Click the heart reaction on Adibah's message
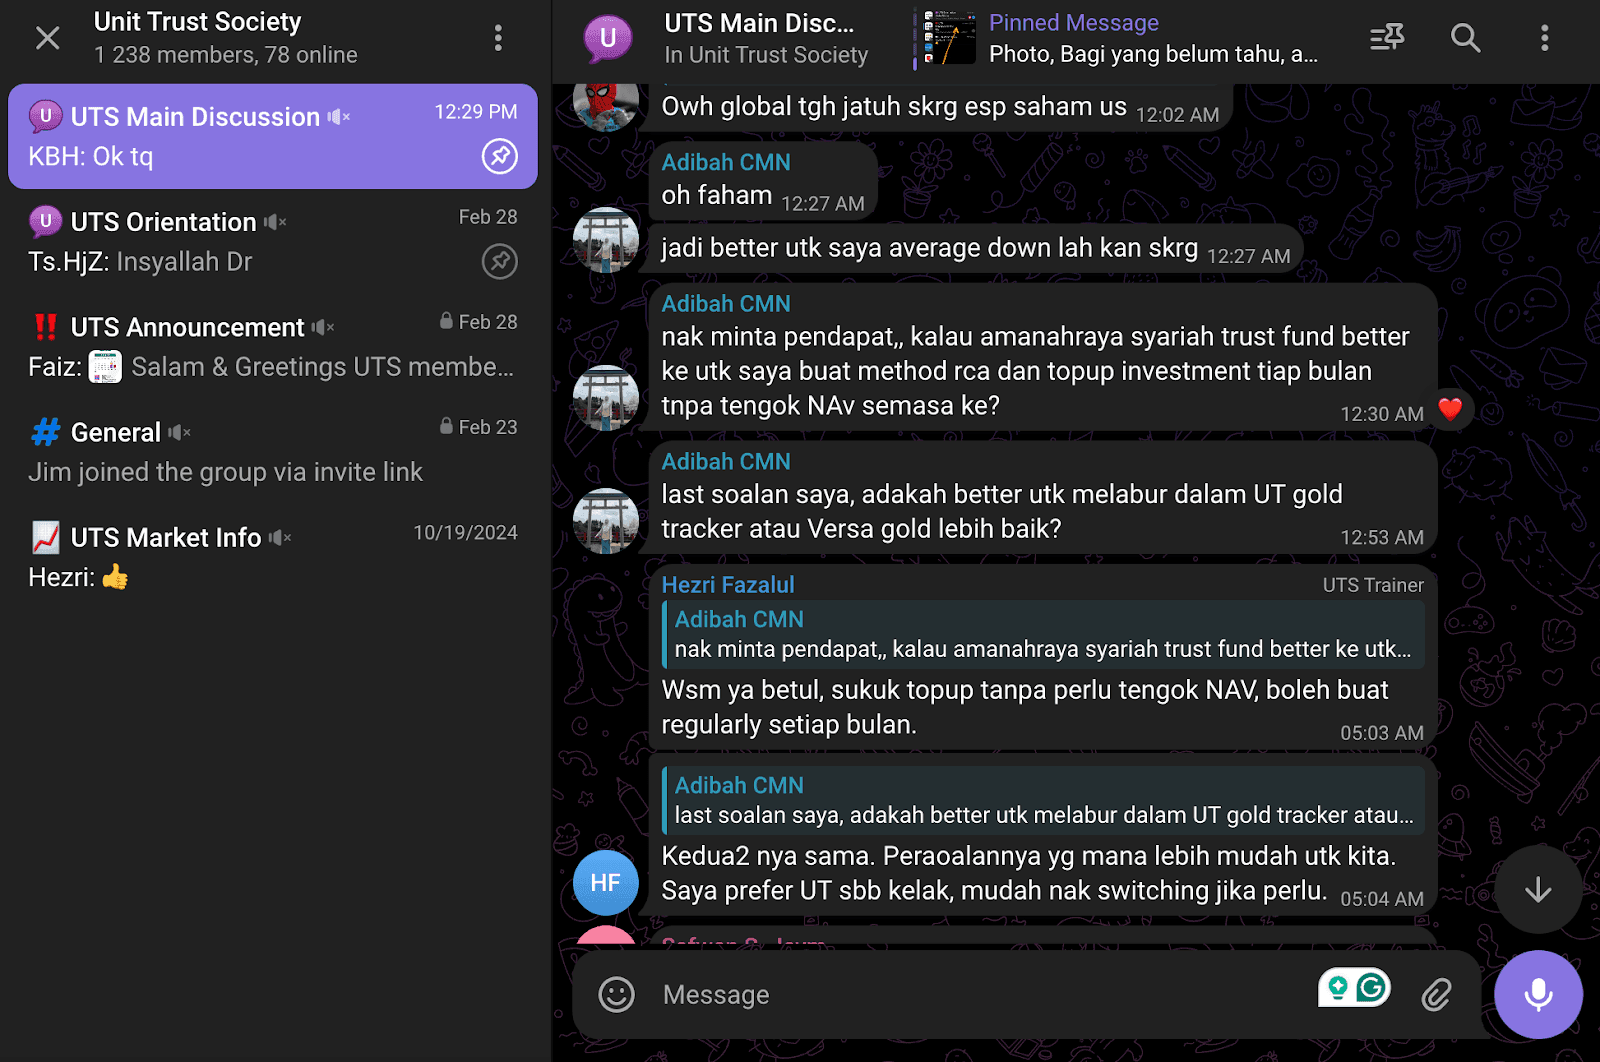This screenshot has width=1600, height=1062. (1450, 408)
